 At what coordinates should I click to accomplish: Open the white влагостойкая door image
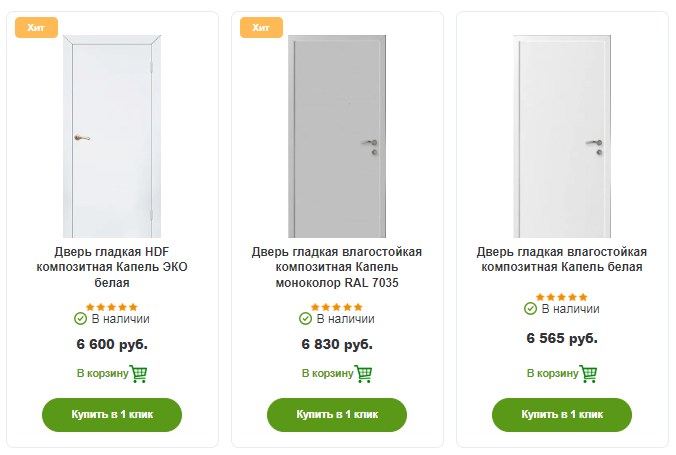point(562,135)
